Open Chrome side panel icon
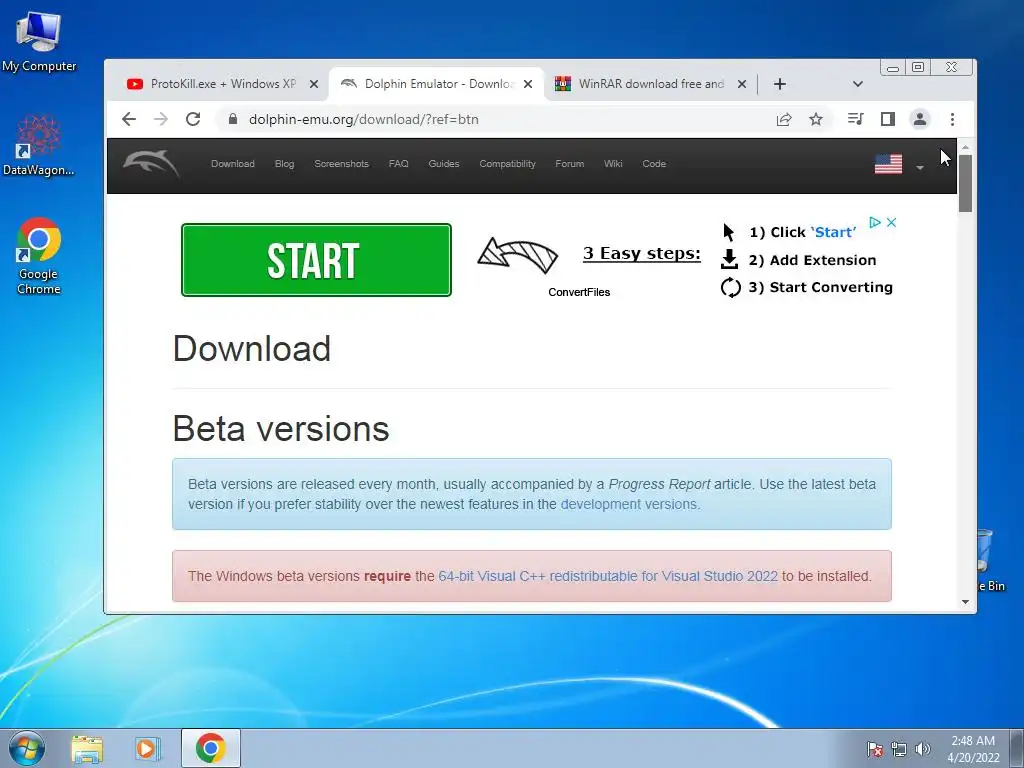 (888, 119)
